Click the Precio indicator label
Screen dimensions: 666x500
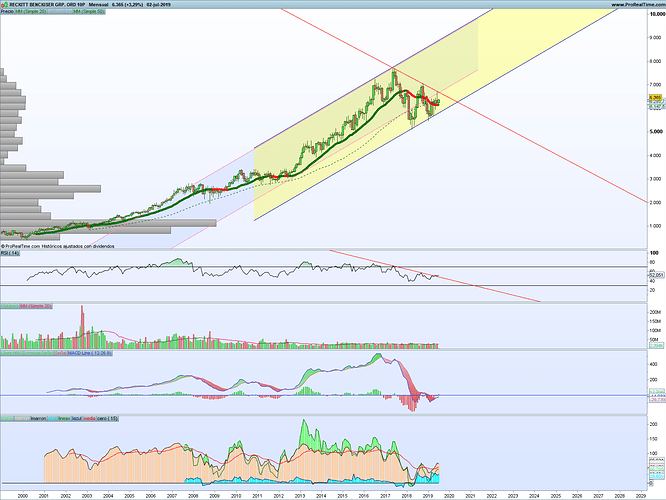(7, 11)
